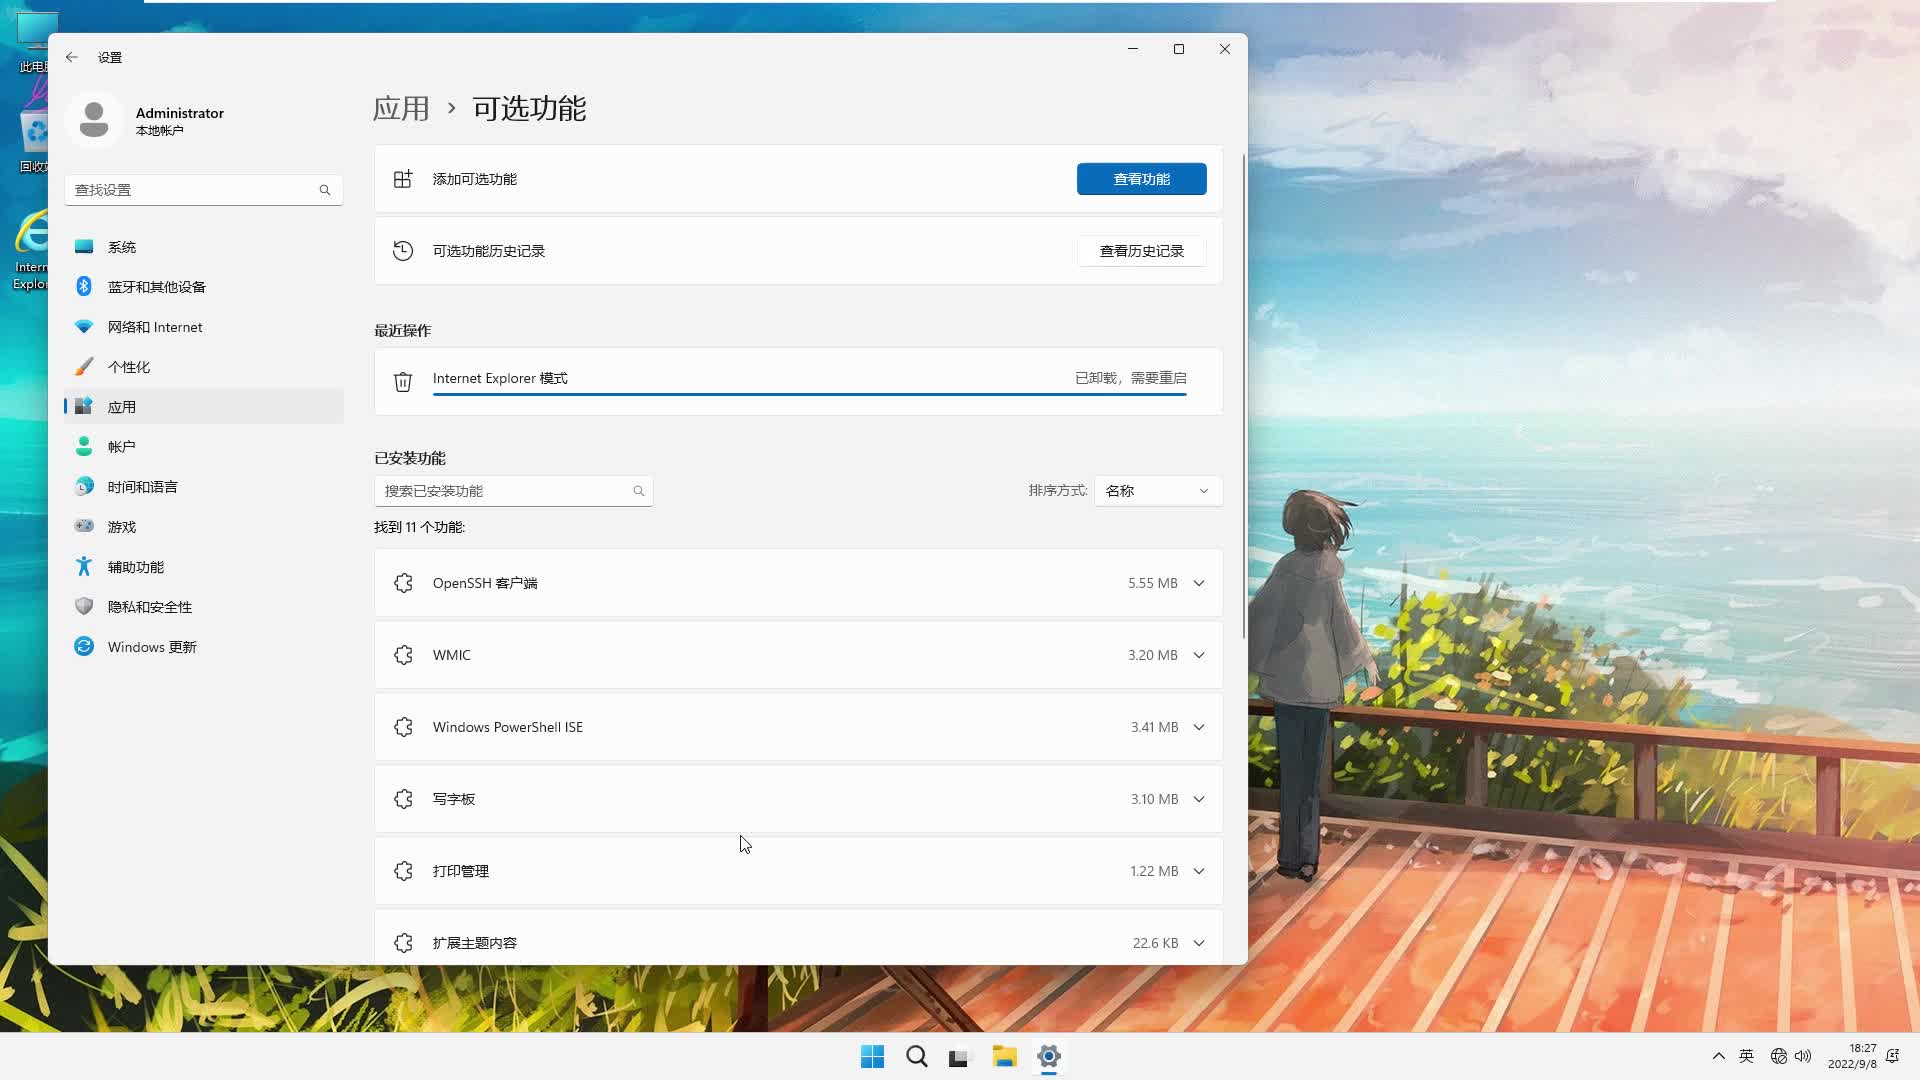Click the Internet Explorer desktop icon
The width and height of the screenshot is (1920, 1080).
(x=30, y=250)
